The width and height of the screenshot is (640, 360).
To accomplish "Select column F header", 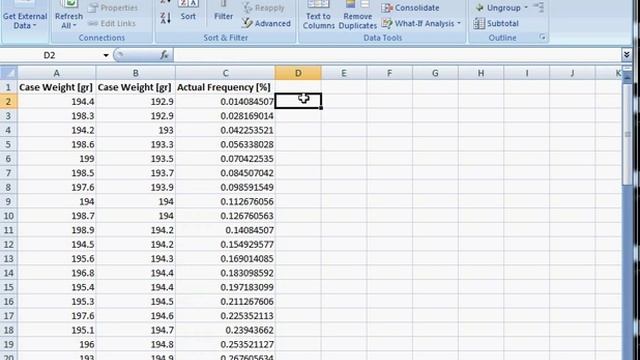I will point(389,73).
